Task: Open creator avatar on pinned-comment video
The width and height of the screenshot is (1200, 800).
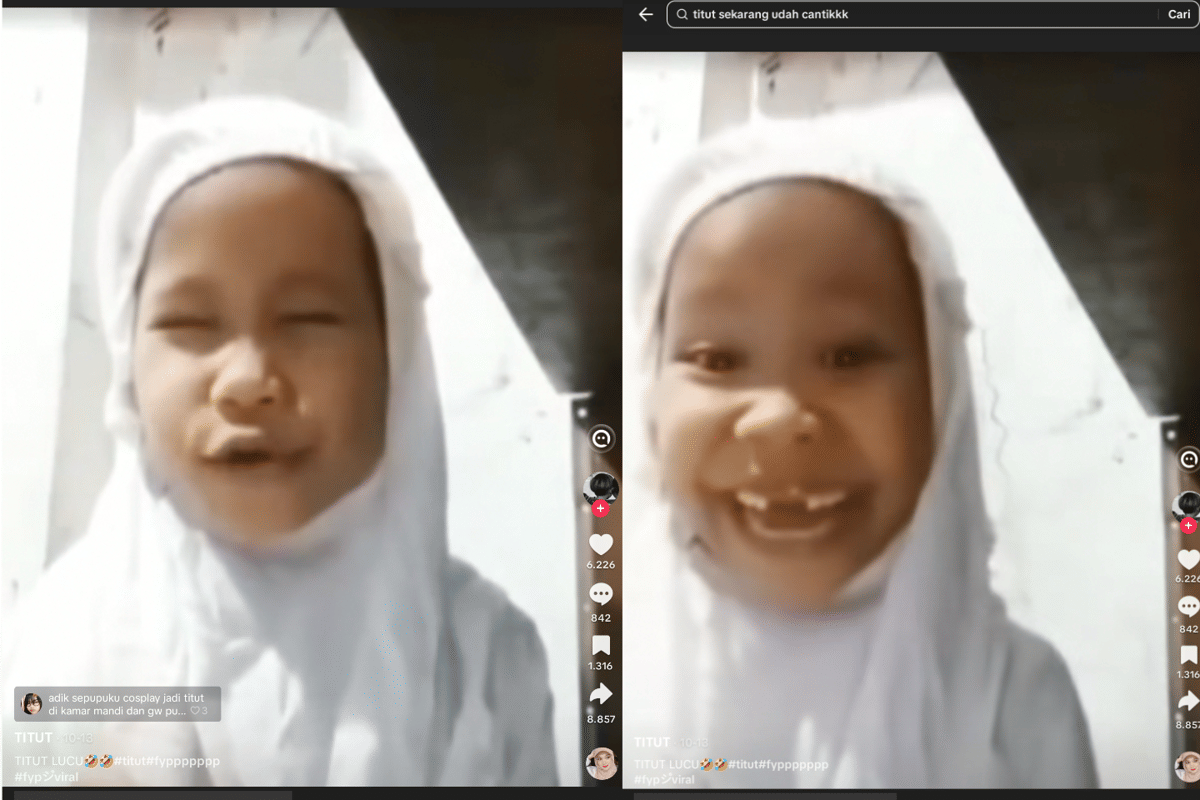Action: tap(600, 488)
